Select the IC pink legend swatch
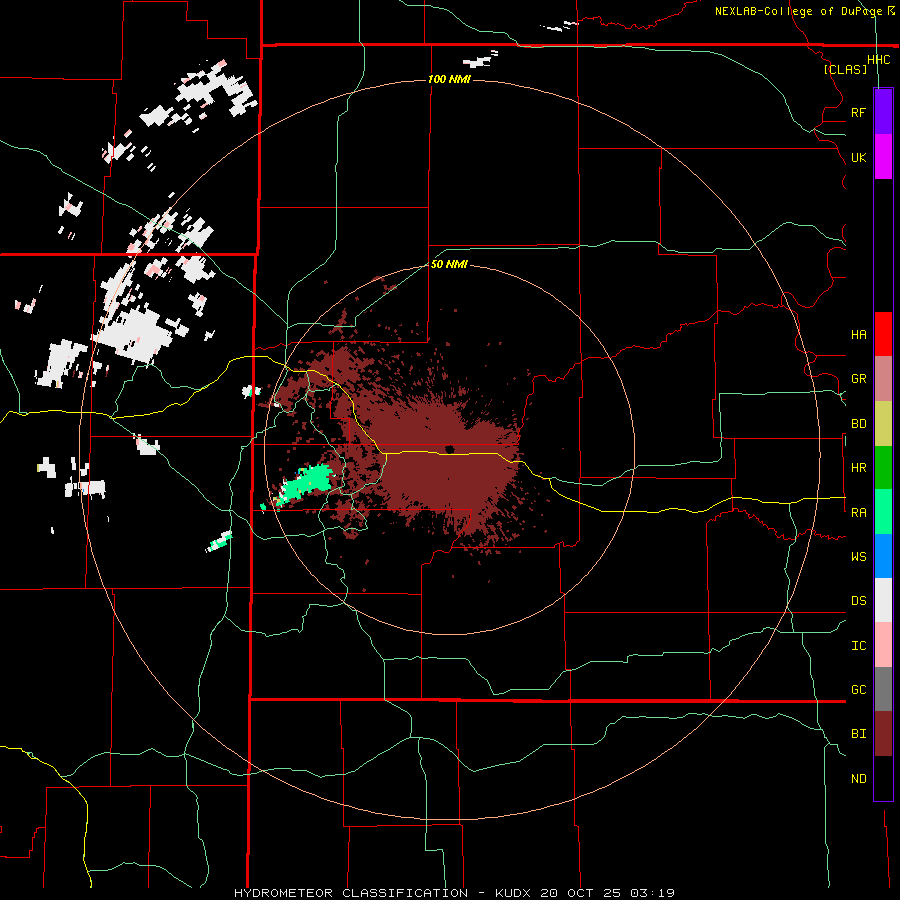 pos(883,645)
